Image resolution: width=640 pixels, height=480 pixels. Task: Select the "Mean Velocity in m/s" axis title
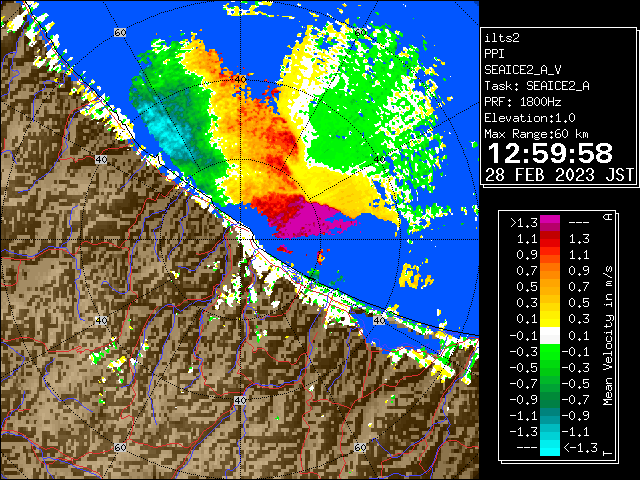coord(608,336)
